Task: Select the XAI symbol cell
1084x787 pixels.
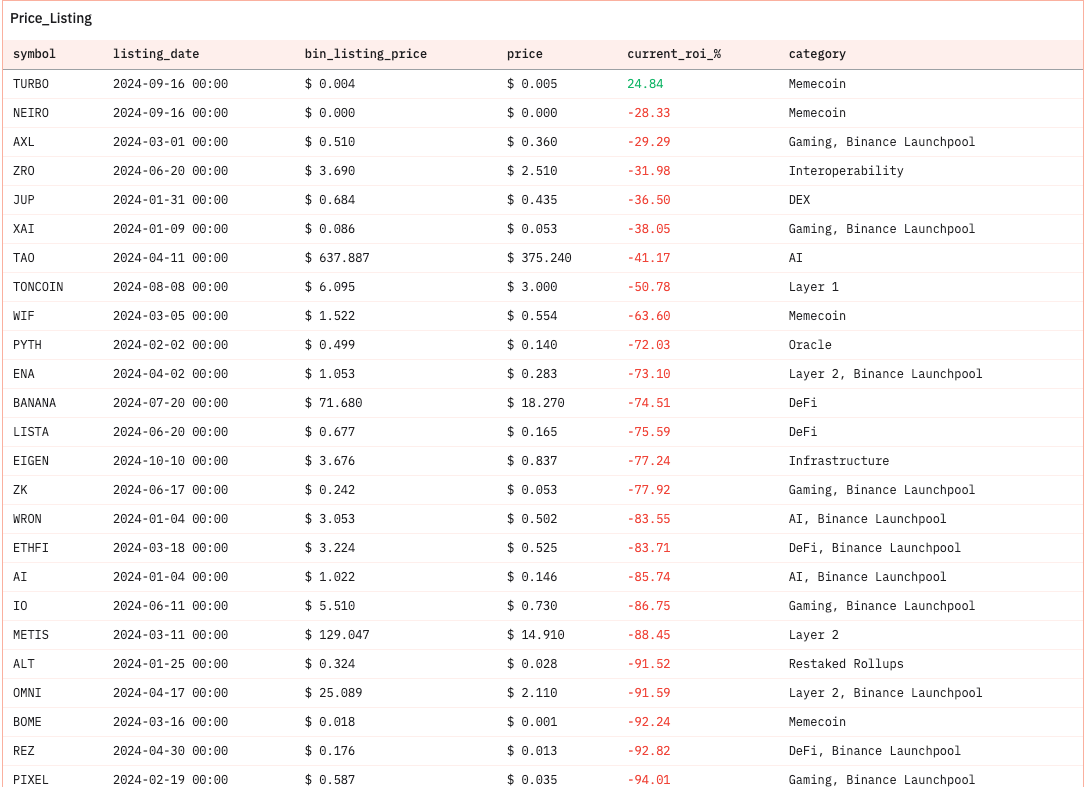Action: (24, 229)
